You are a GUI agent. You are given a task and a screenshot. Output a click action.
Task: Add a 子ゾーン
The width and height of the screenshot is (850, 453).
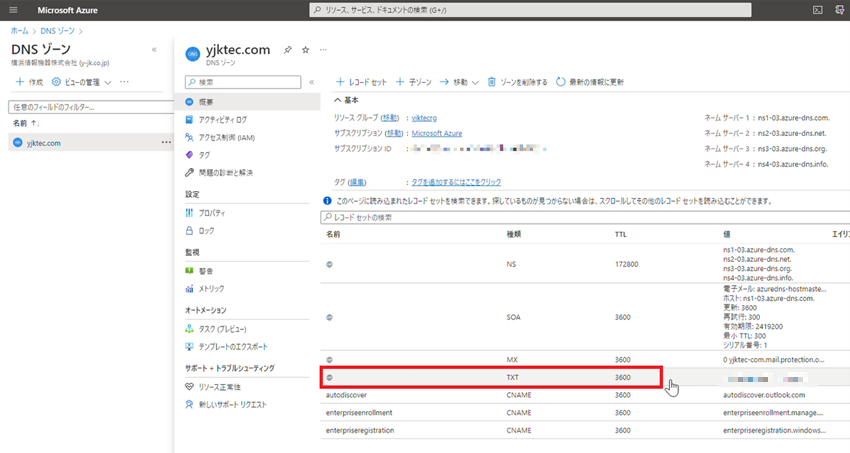414,82
